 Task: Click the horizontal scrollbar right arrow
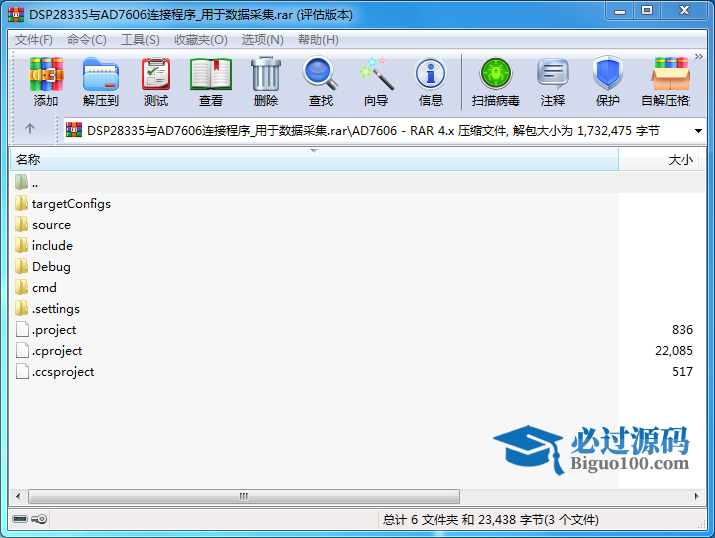(696, 496)
